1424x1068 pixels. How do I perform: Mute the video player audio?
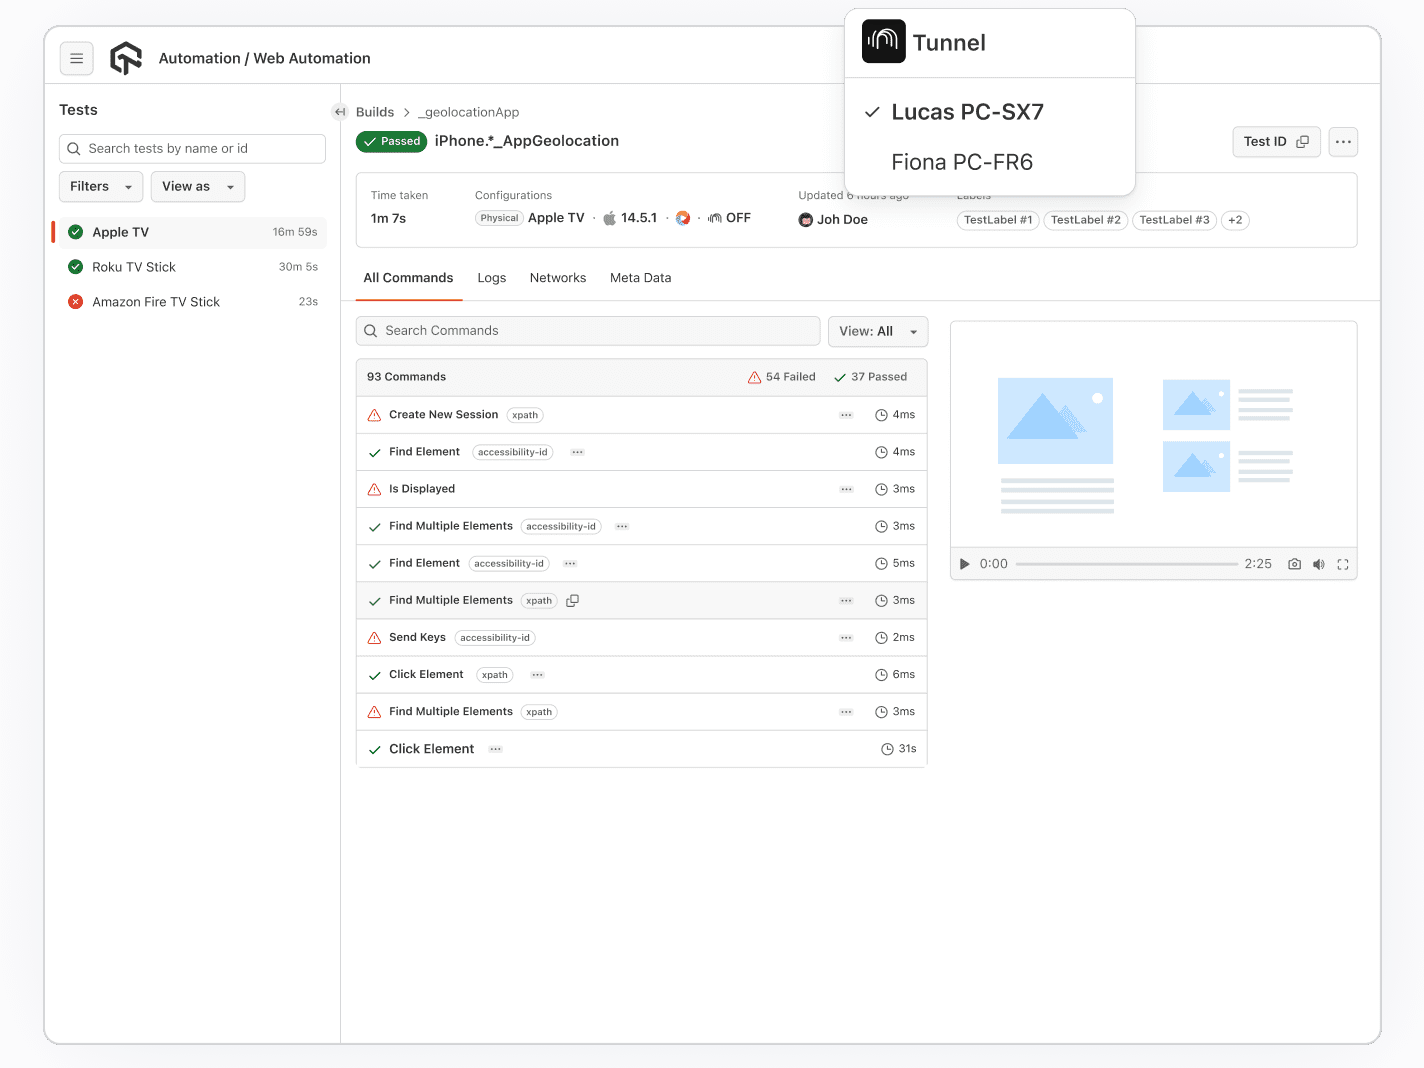coord(1318,563)
